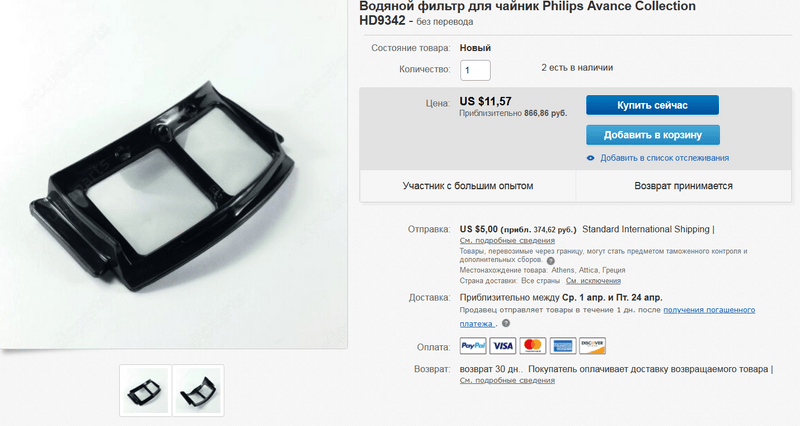Open См. подробные сведения under shipping
Image resolution: width=800 pixels, height=426 pixels.
pos(507,240)
